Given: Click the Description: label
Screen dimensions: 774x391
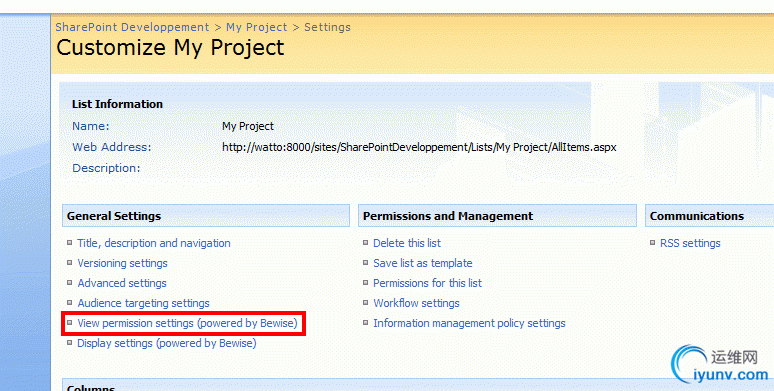Looking at the screenshot, I should [106, 168].
